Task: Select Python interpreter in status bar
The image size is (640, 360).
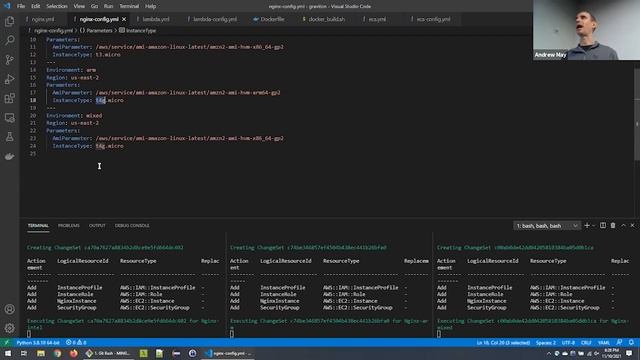Action: coord(38,342)
